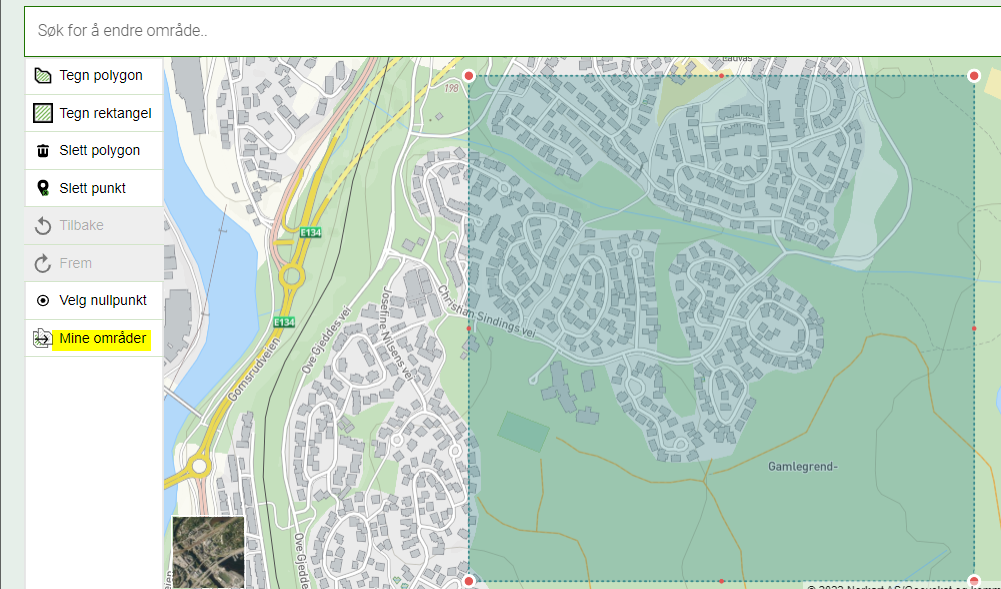This screenshot has width=1001, height=589.
Task: Select the Tegn polygon tool icon
Action: (43, 75)
